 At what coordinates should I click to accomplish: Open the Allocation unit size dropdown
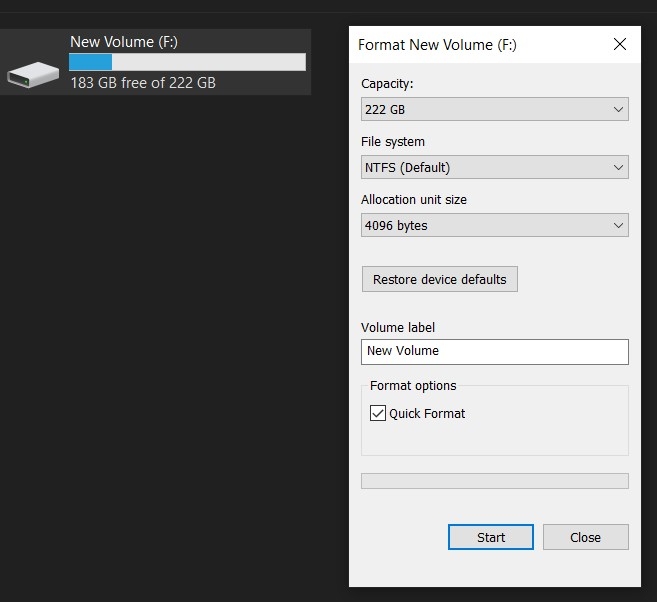pyautogui.click(x=494, y=225)
